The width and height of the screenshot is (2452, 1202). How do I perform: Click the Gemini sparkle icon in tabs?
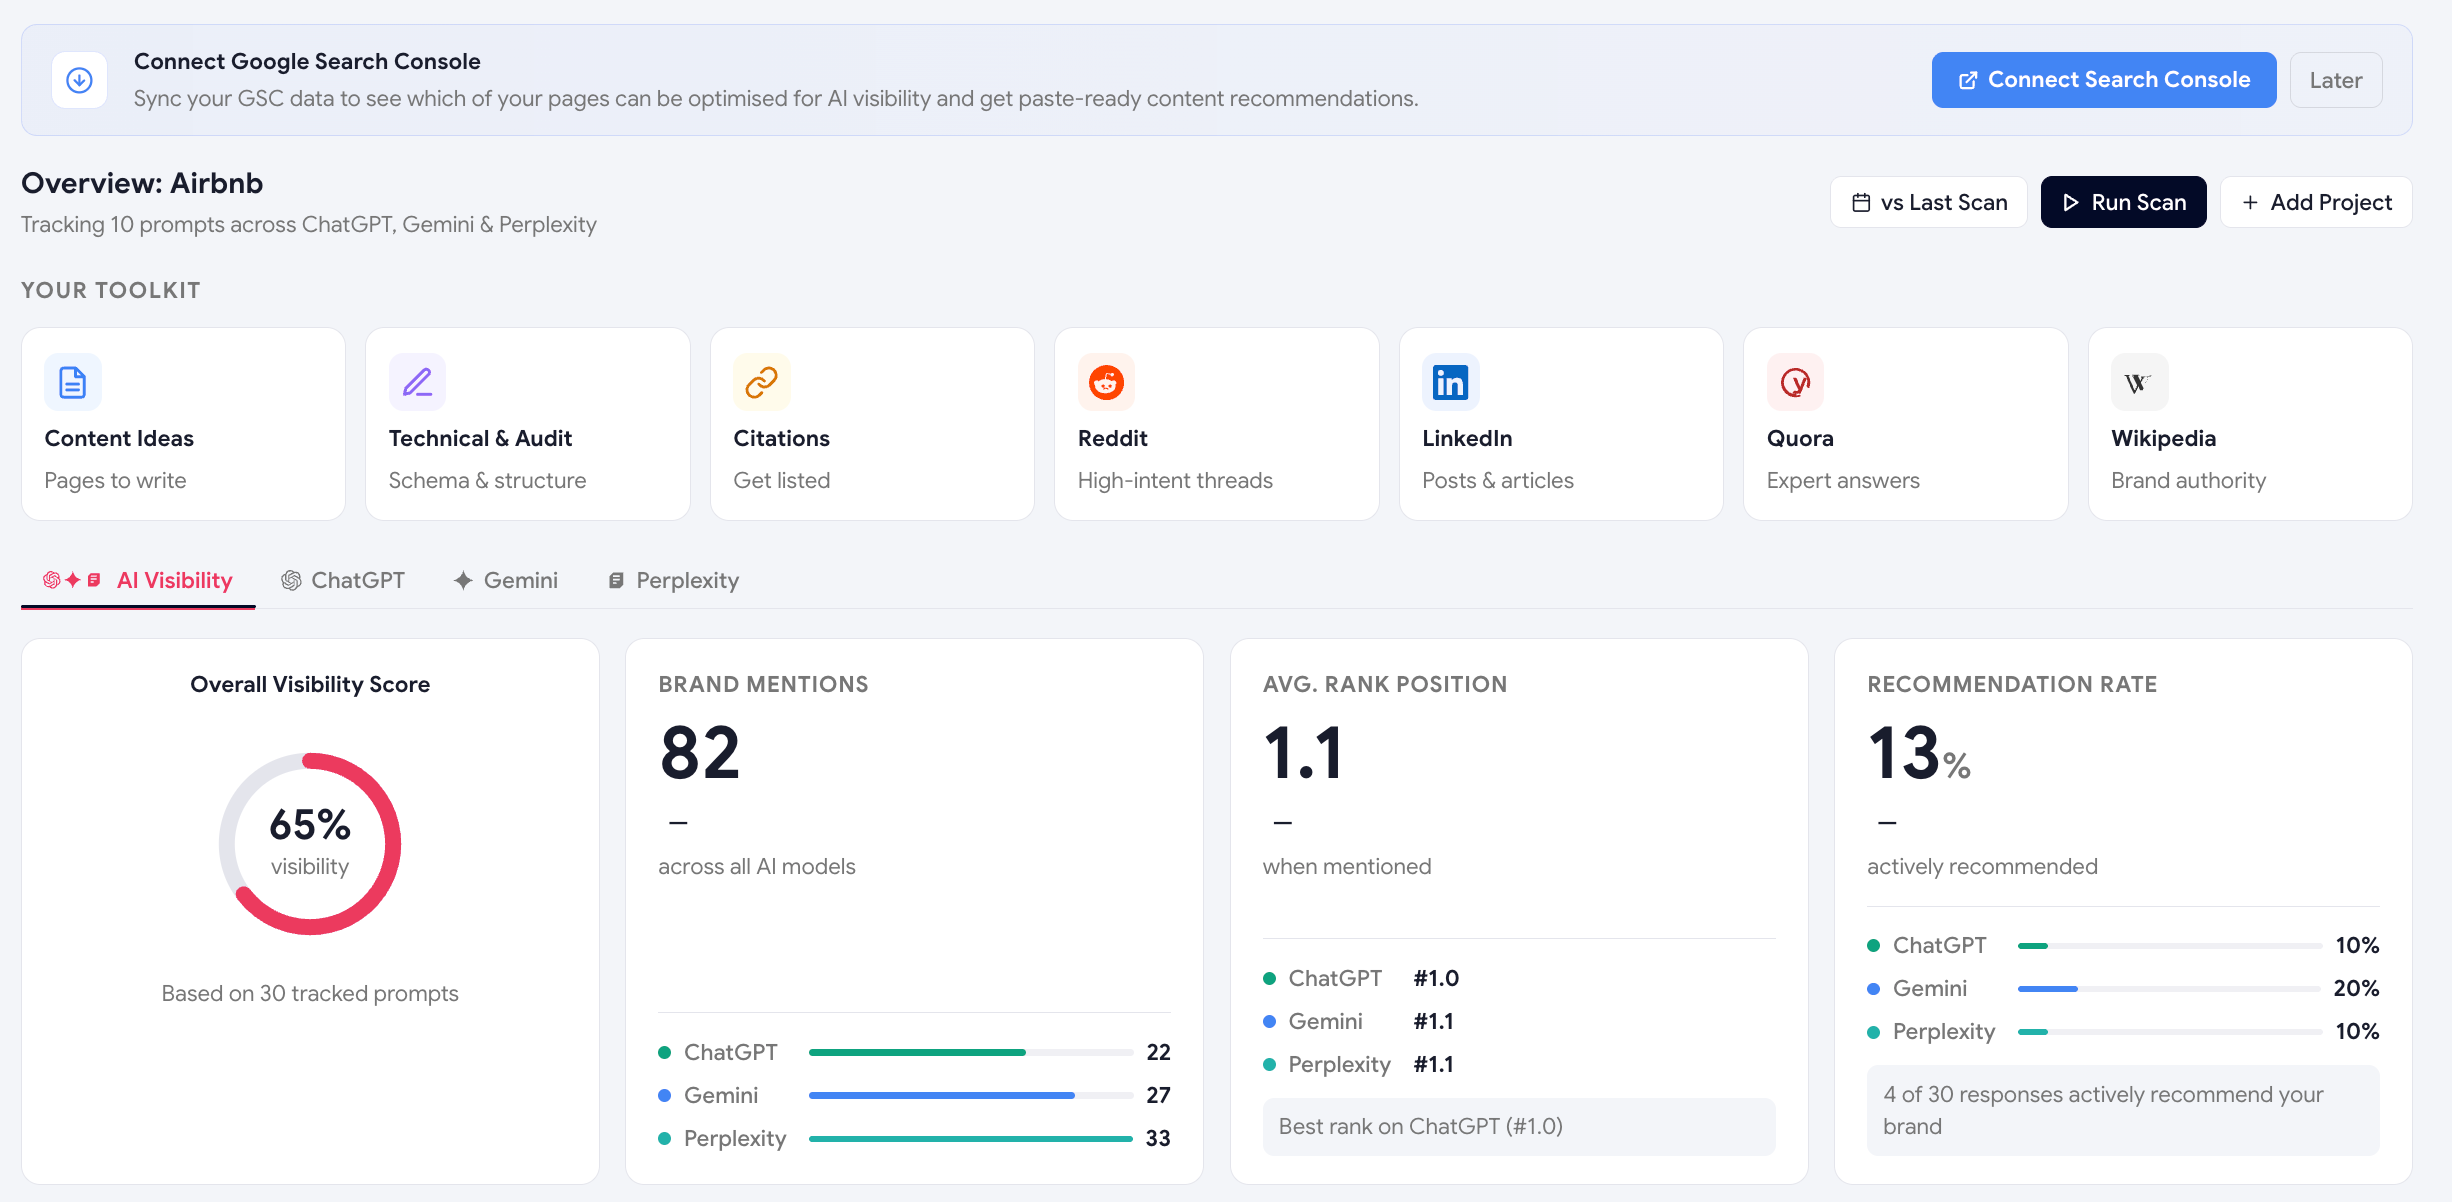click(x=463, y=581)
